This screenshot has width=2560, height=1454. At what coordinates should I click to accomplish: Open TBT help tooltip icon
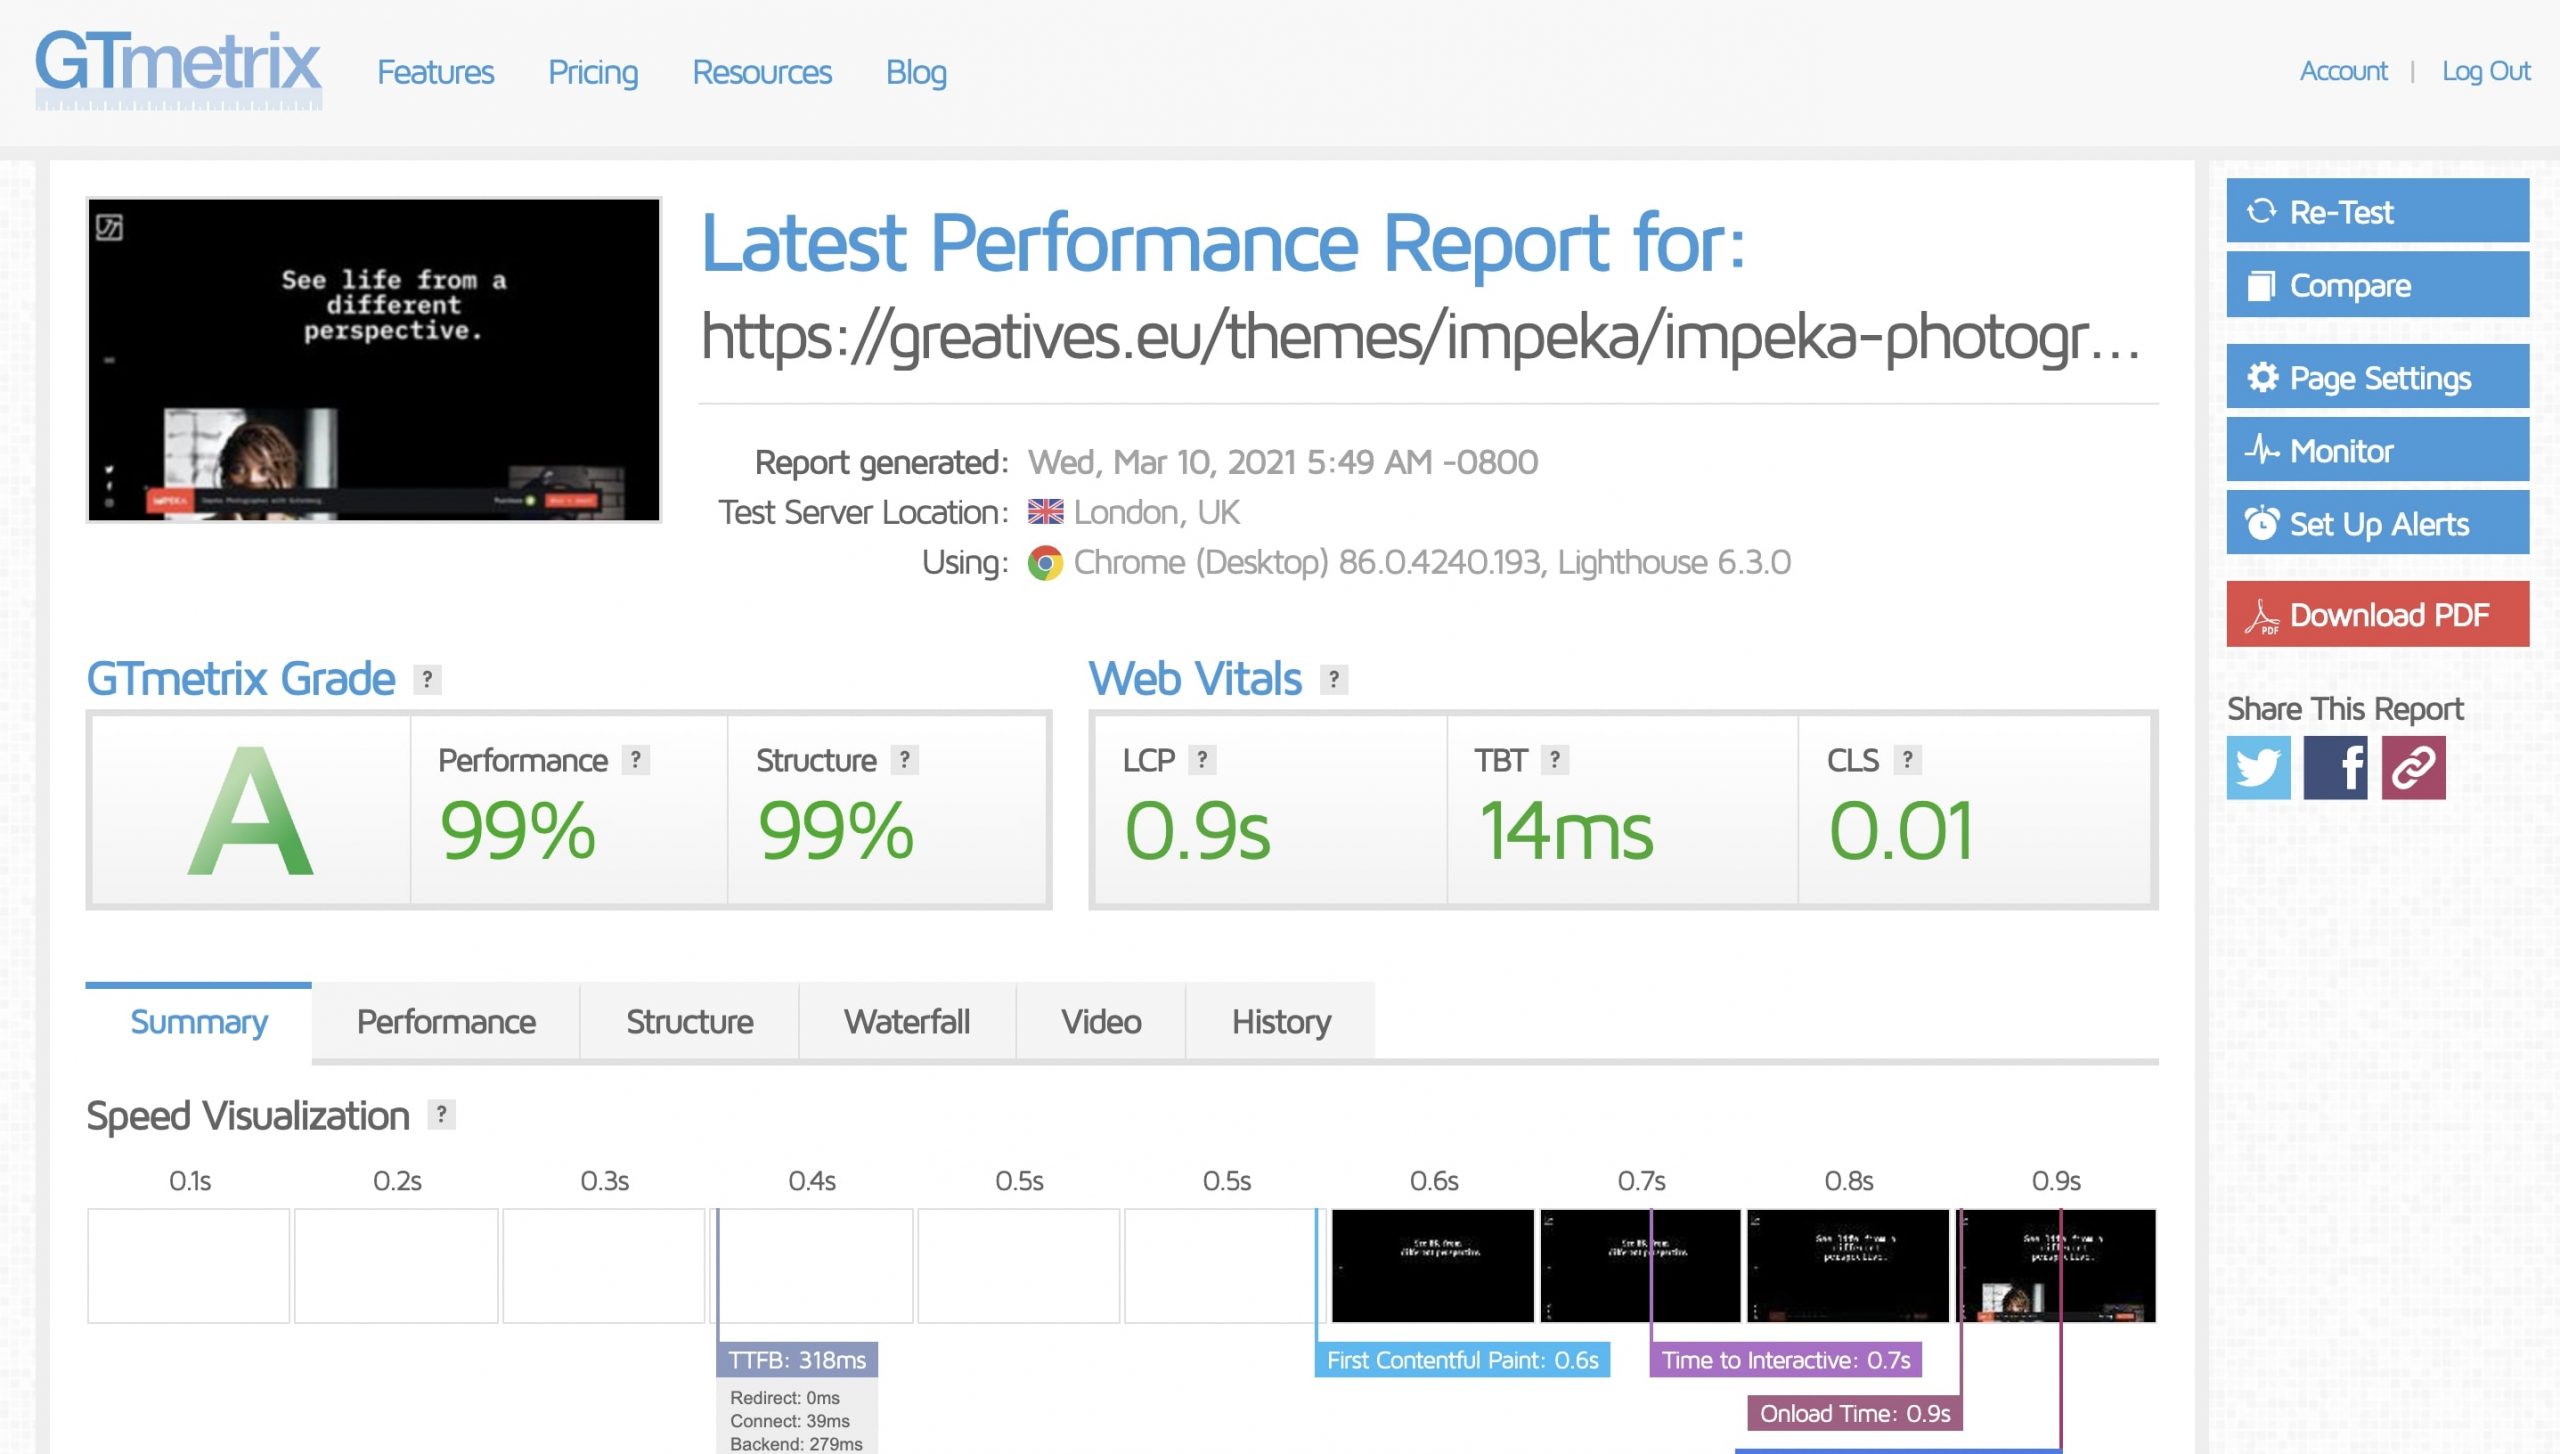pos(1554,760)
